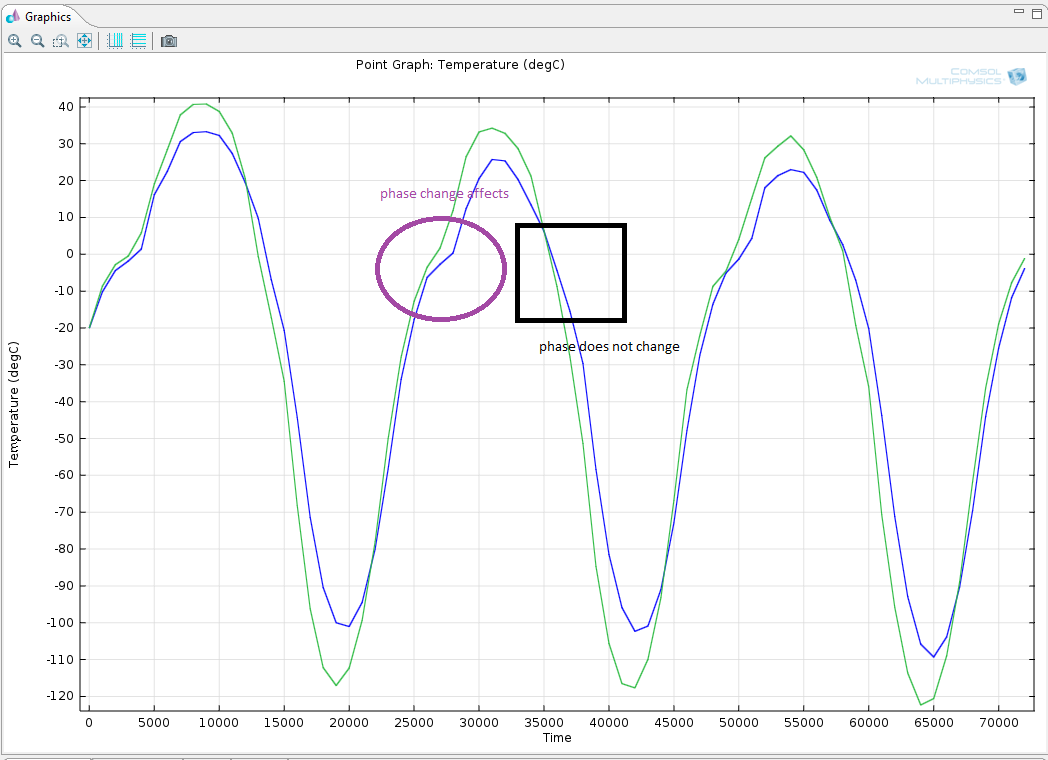Toggle x-axis log scale
The image size is (1048, 760).
pos(115,41)
